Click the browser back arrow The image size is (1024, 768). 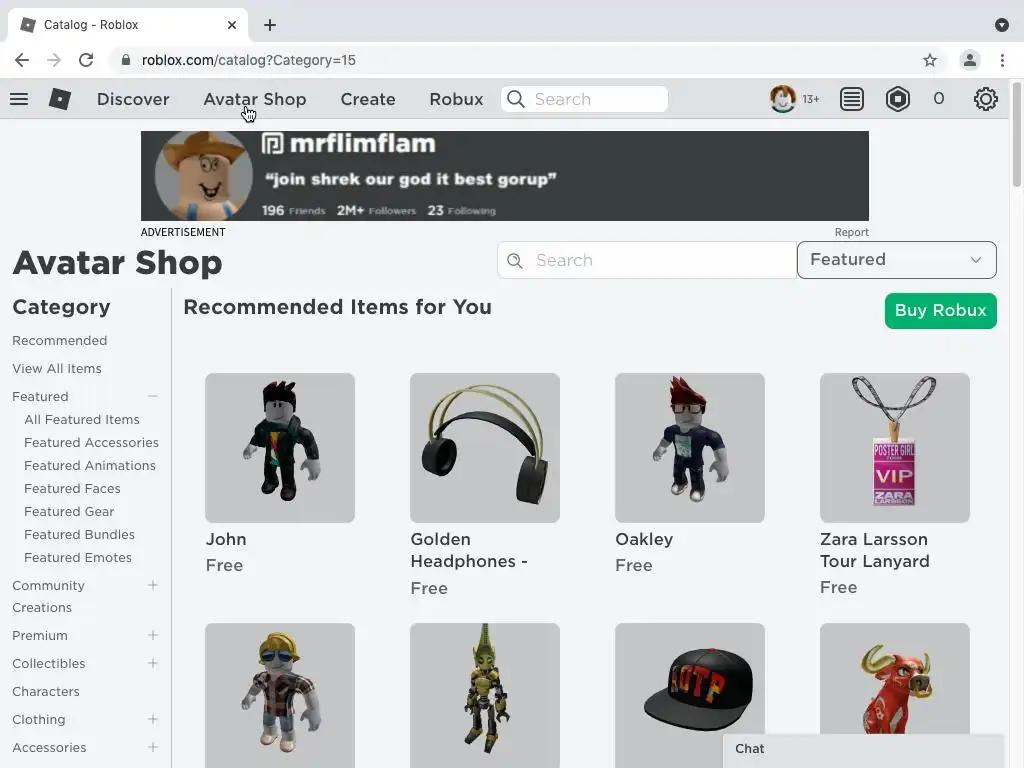click(22, 60)
